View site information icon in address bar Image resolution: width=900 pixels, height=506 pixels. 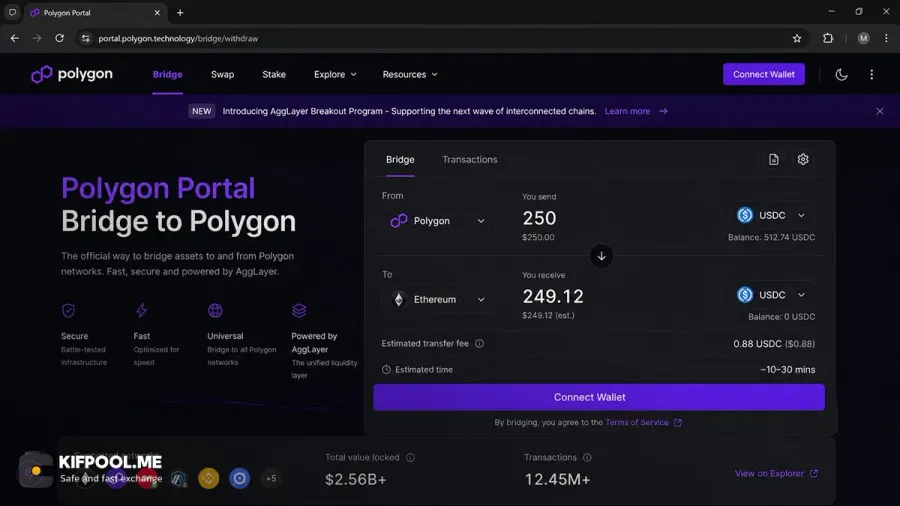(86, 38)
